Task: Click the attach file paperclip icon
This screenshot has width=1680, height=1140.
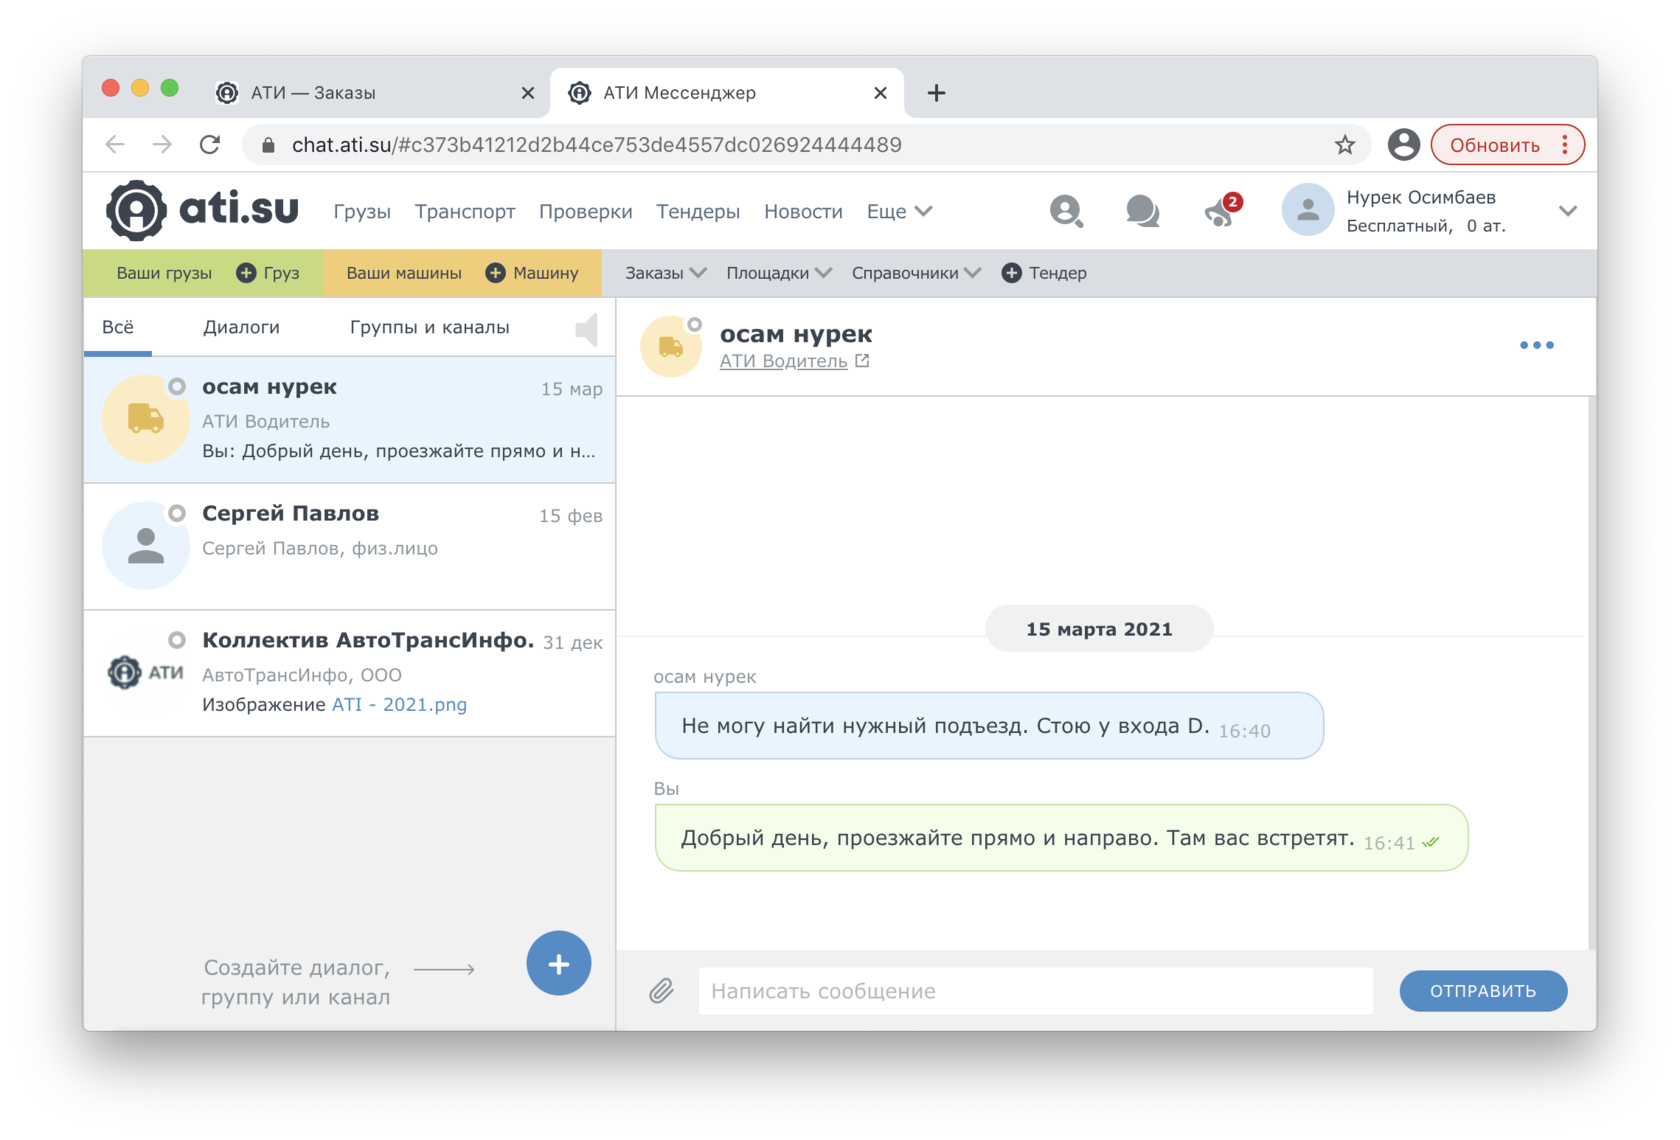Action: (661, 991)
